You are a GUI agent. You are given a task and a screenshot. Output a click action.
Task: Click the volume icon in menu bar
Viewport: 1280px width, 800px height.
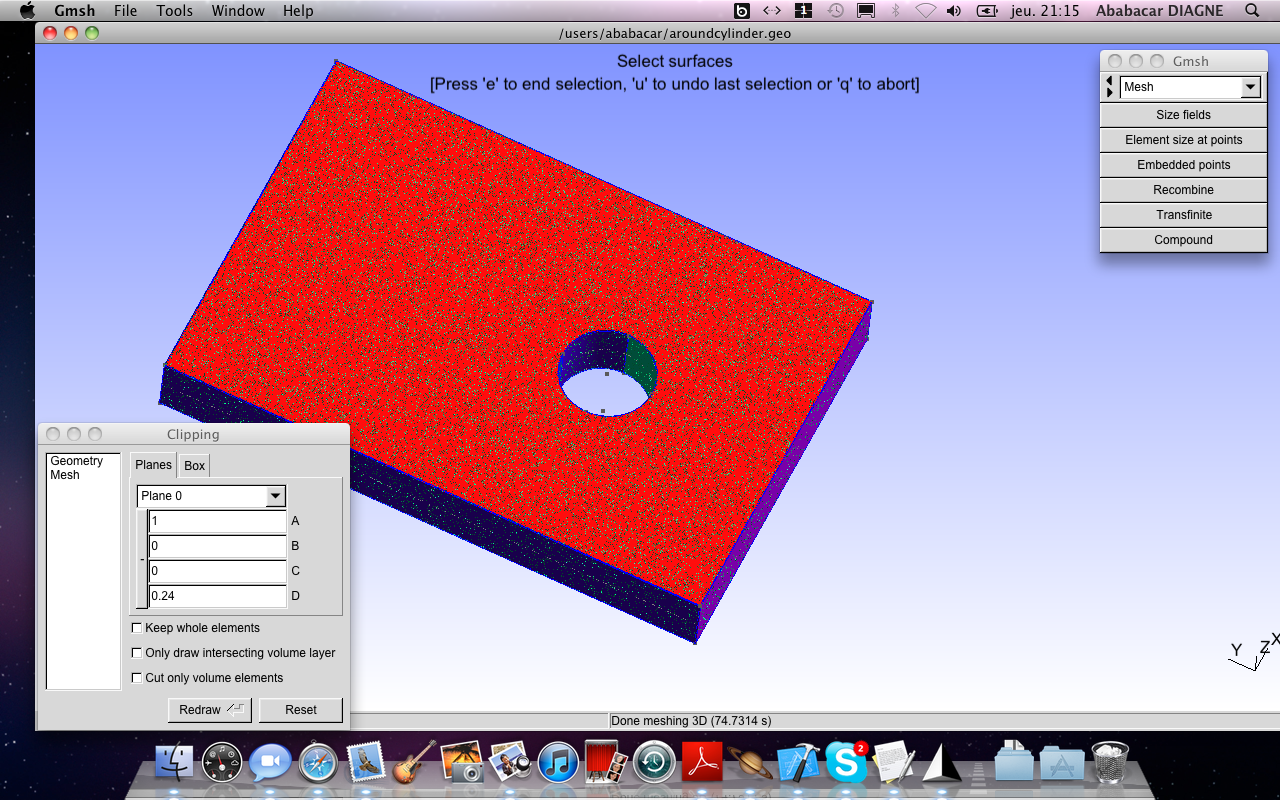[954, 10]
